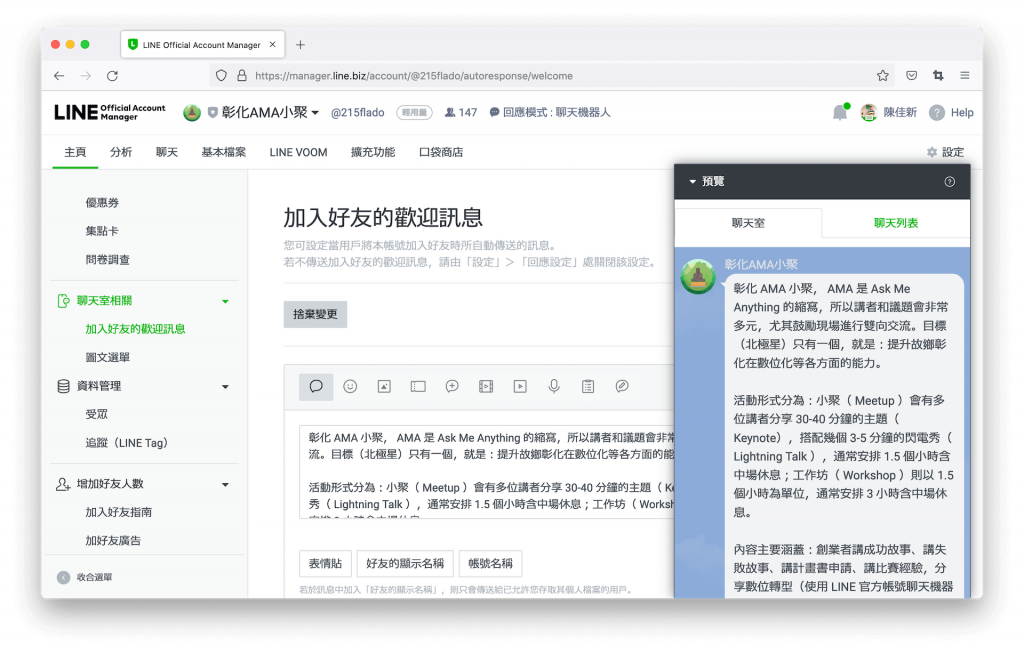This screenshot has height=653, width=1024.
Task: Click the 捨棄變更 button
Action: coord(315,314)
